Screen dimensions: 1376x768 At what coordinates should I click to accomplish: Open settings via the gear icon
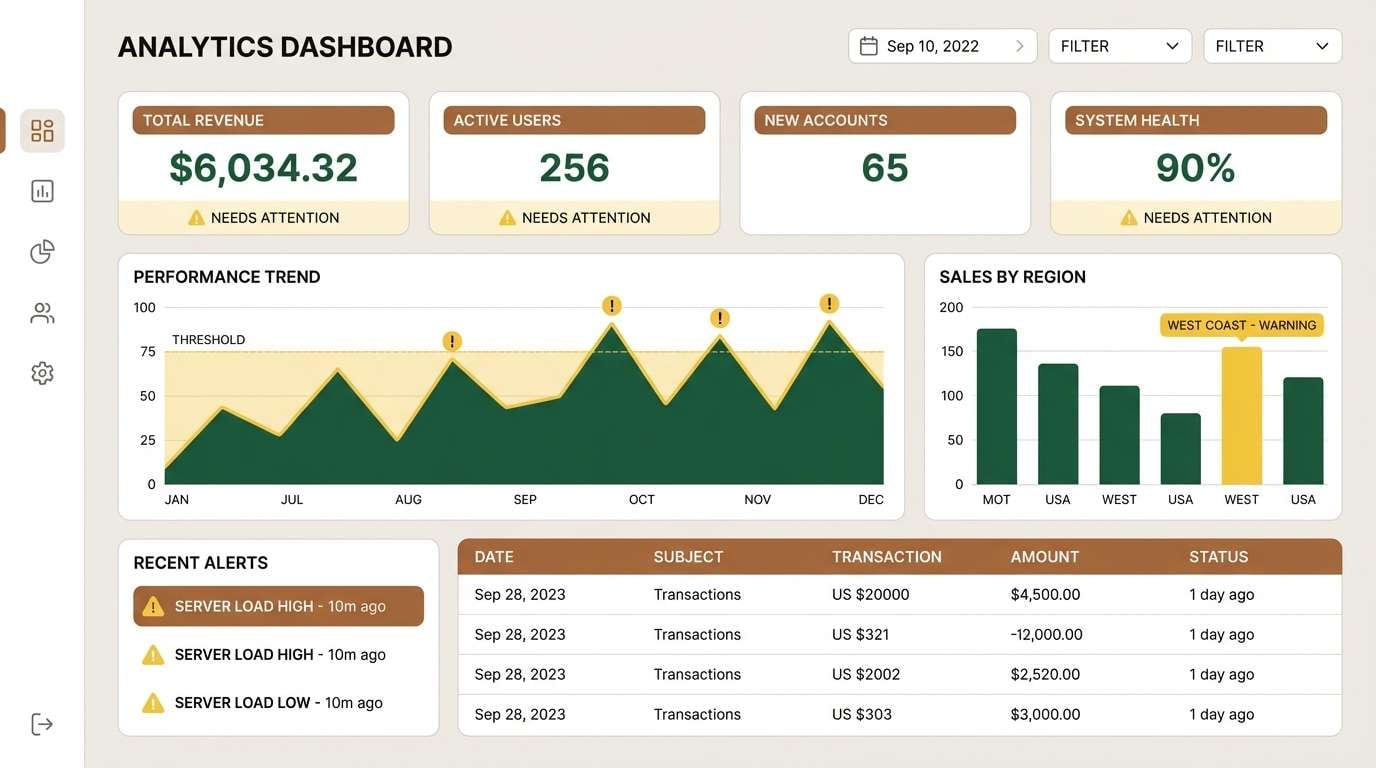click(x=41, y=372)
